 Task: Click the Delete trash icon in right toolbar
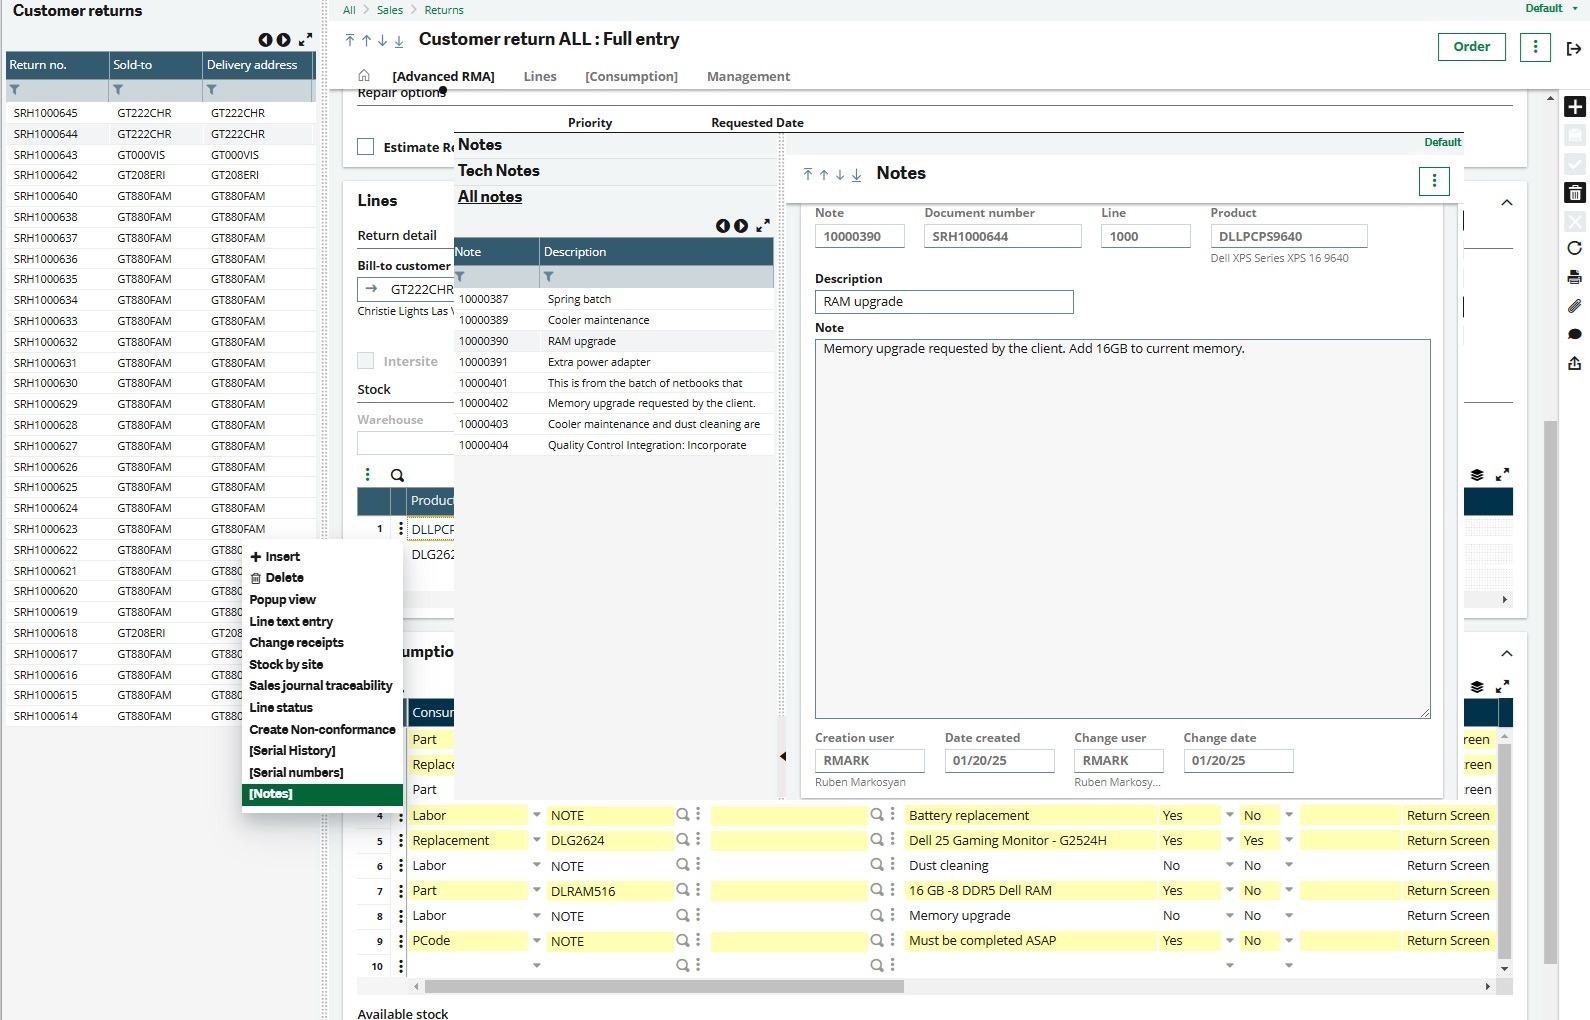(x=1574, y=193)
